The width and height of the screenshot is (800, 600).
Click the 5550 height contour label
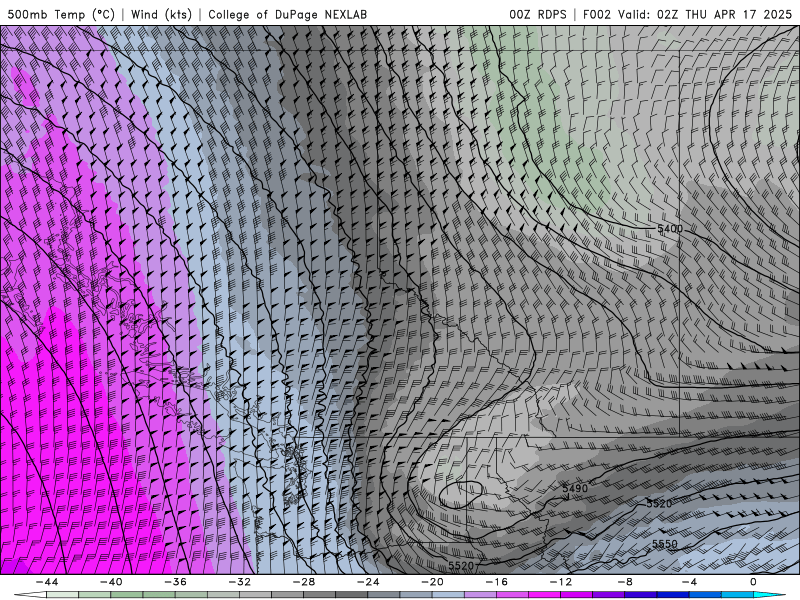[665, 544]
